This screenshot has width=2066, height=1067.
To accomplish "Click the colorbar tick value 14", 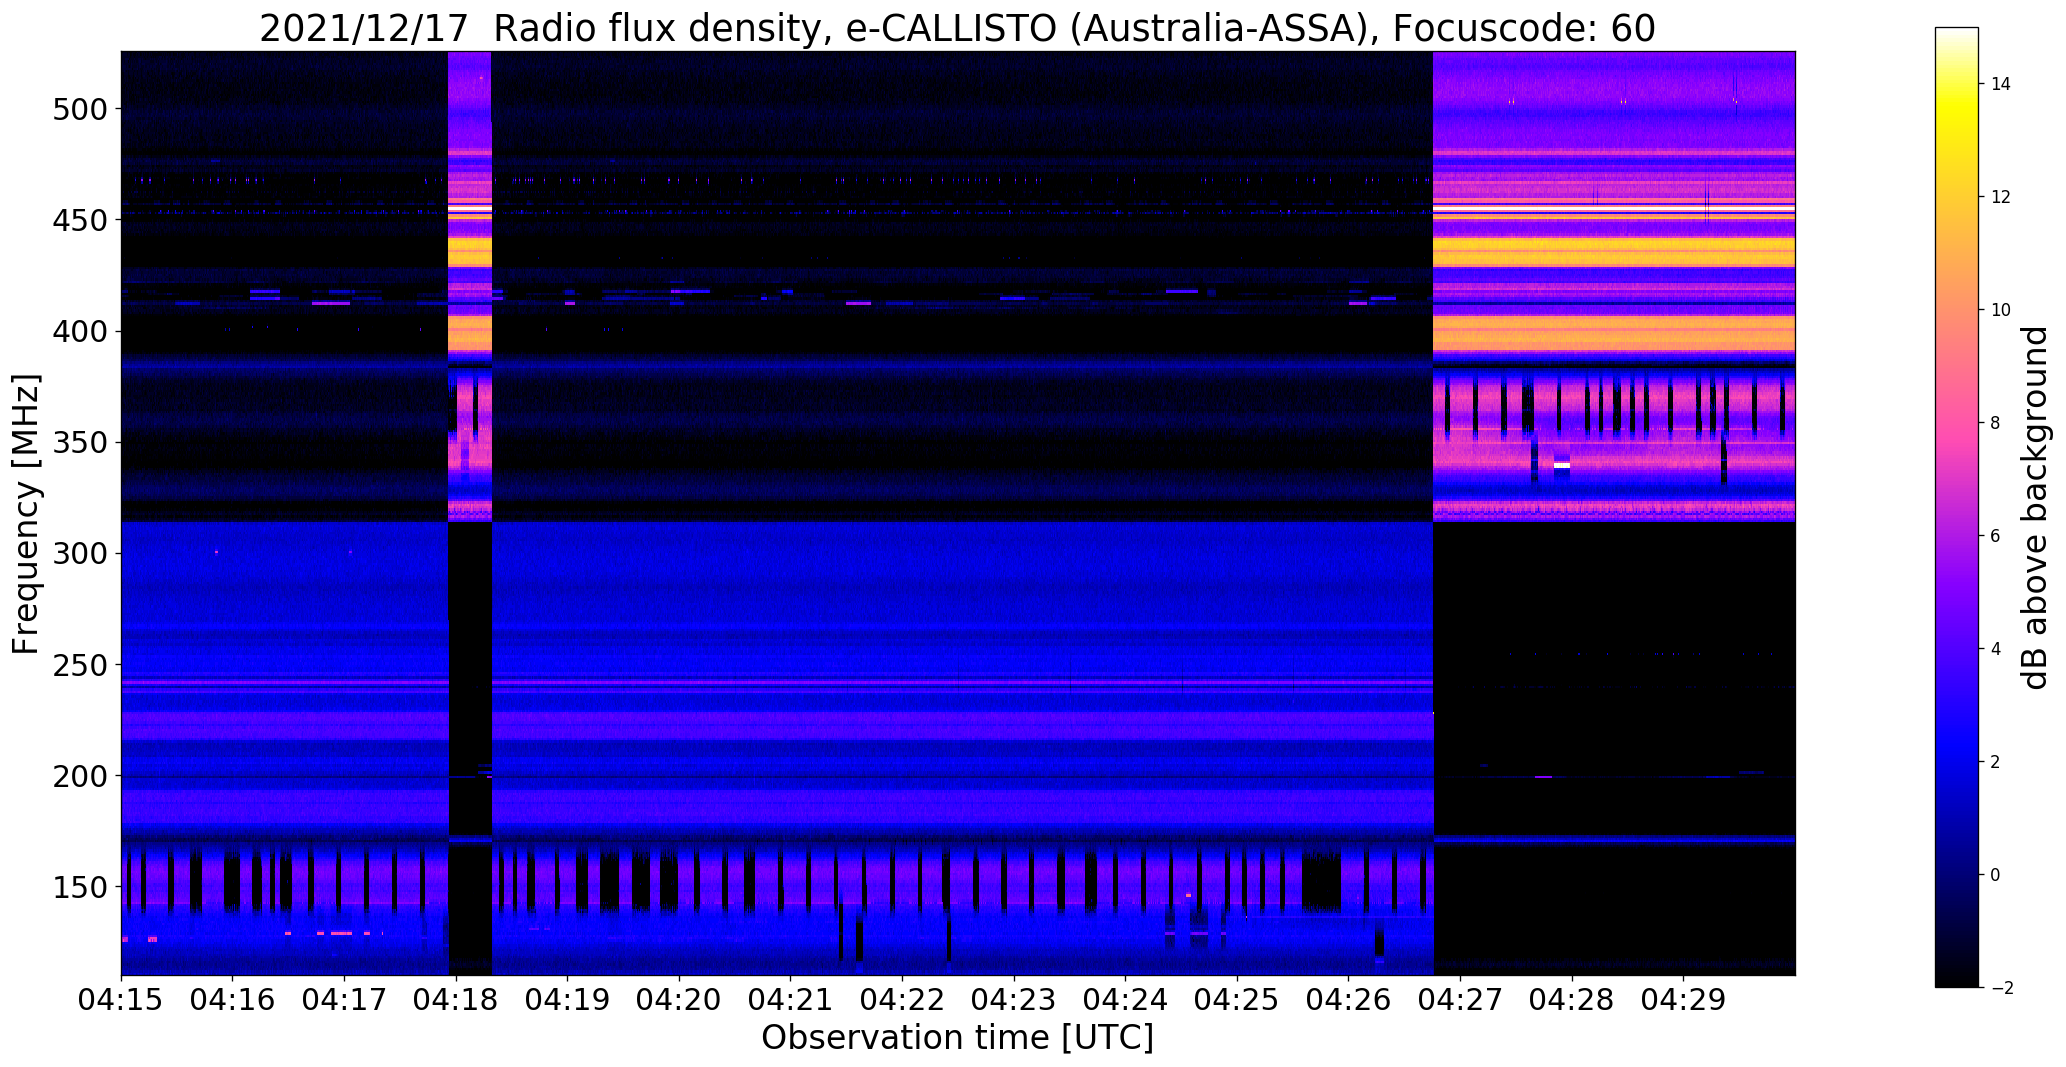I will tap(2001, 84).
